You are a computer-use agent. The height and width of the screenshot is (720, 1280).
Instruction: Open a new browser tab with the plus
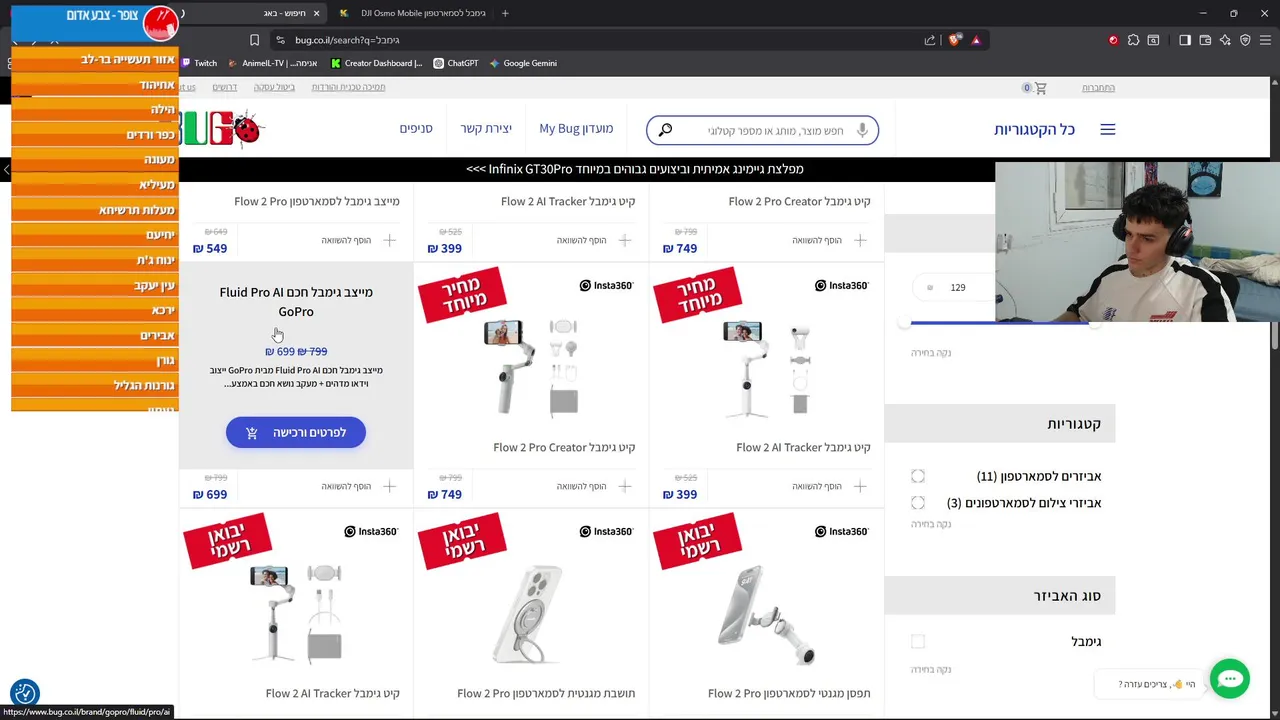click(505, 13)
